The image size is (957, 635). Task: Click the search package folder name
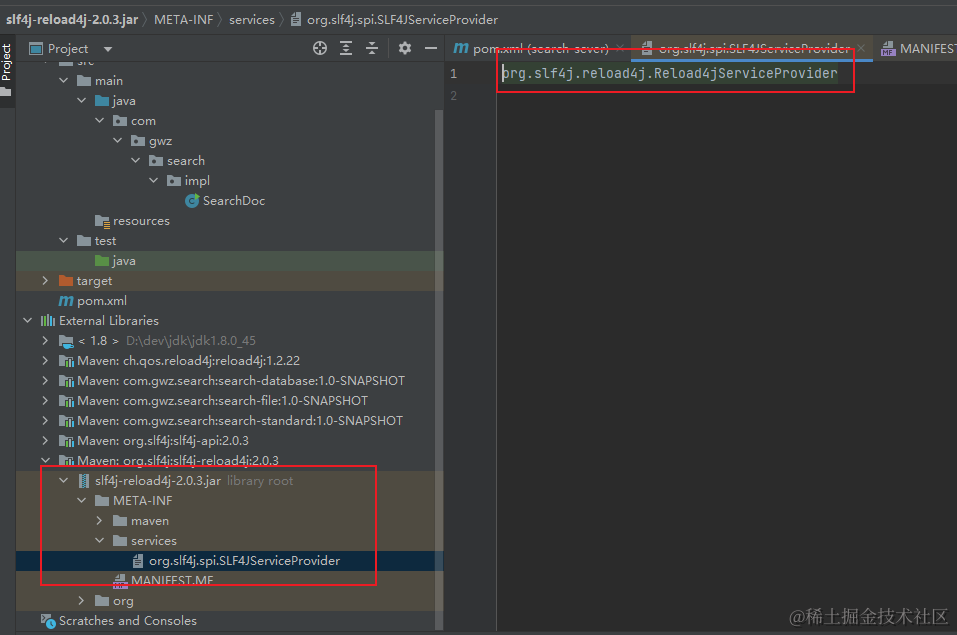tap(186, 161)
